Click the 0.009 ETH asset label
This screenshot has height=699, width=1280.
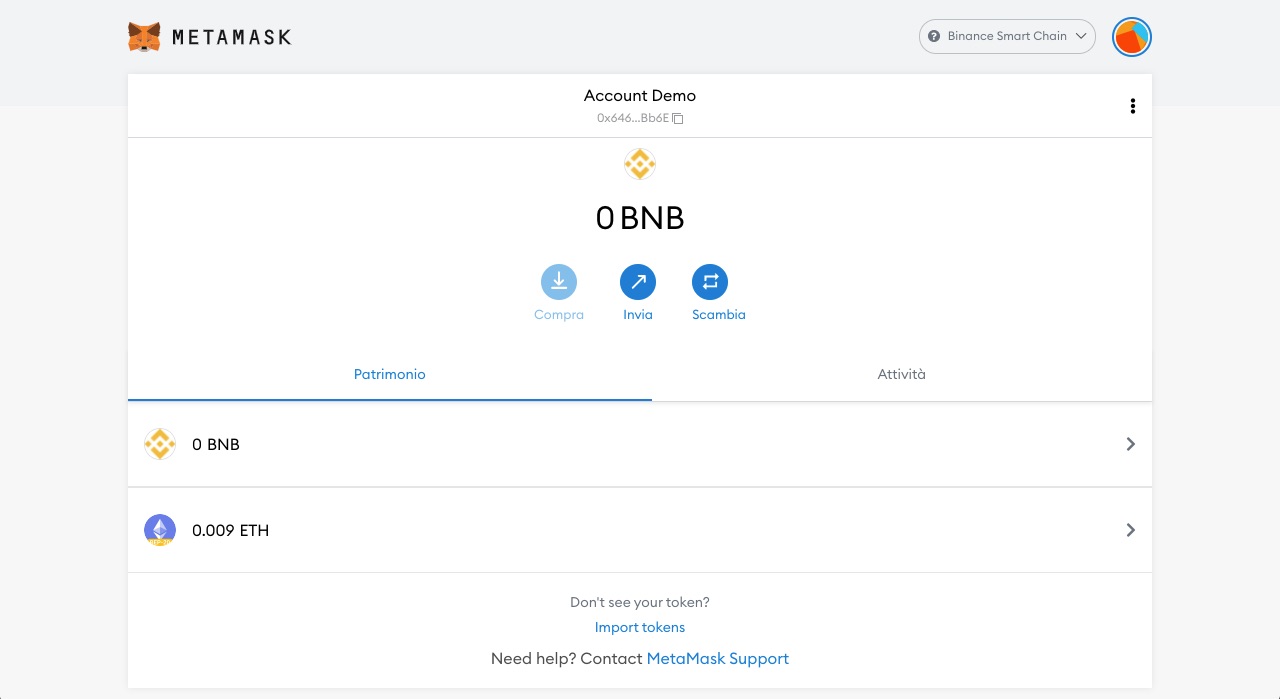pyautogui.click(x=231, y=531)
